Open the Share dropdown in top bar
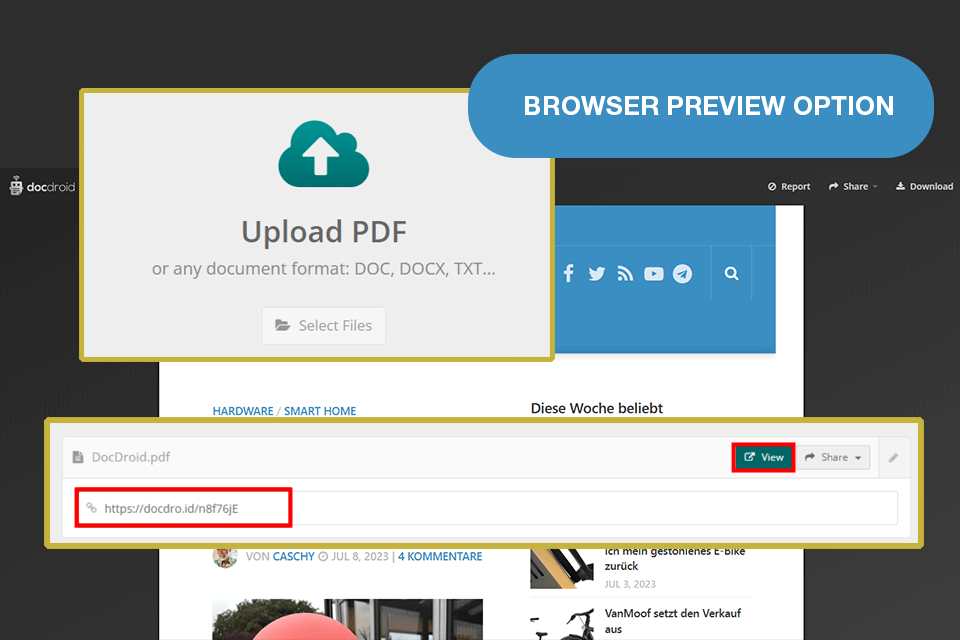This screenshot has width=960, height=640. point(853,186)
